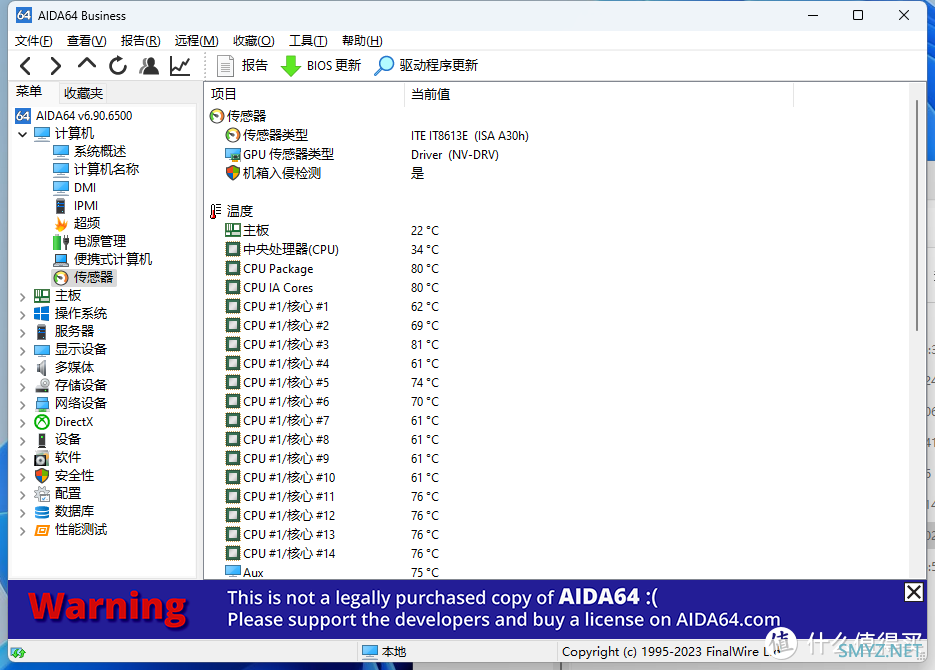Select 电源管理 tree item
Image resolution: width=935 pixels, height=670 pixels.
coord(99,241)
